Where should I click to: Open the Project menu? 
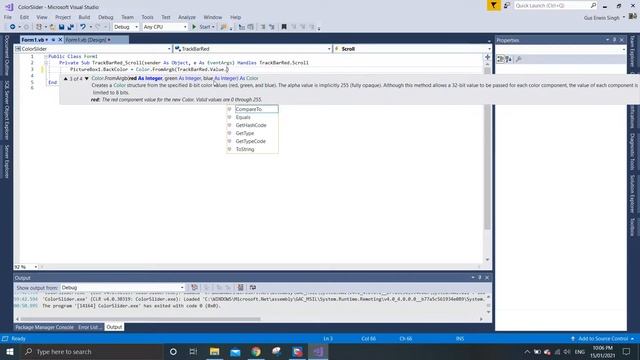click(x=63, y=17)
